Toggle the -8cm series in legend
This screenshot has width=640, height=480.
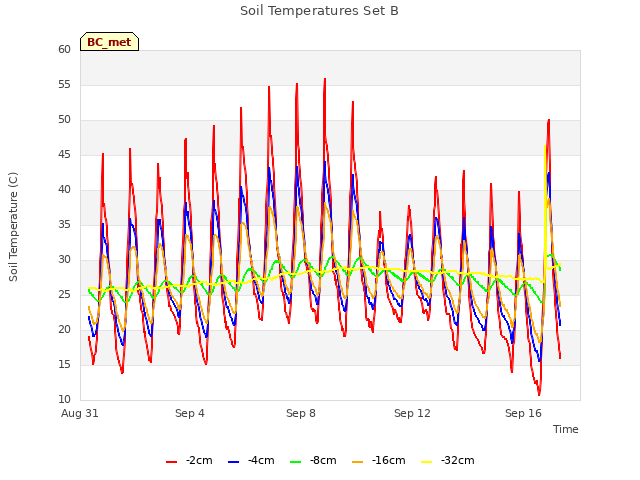(x=313, y=460)
